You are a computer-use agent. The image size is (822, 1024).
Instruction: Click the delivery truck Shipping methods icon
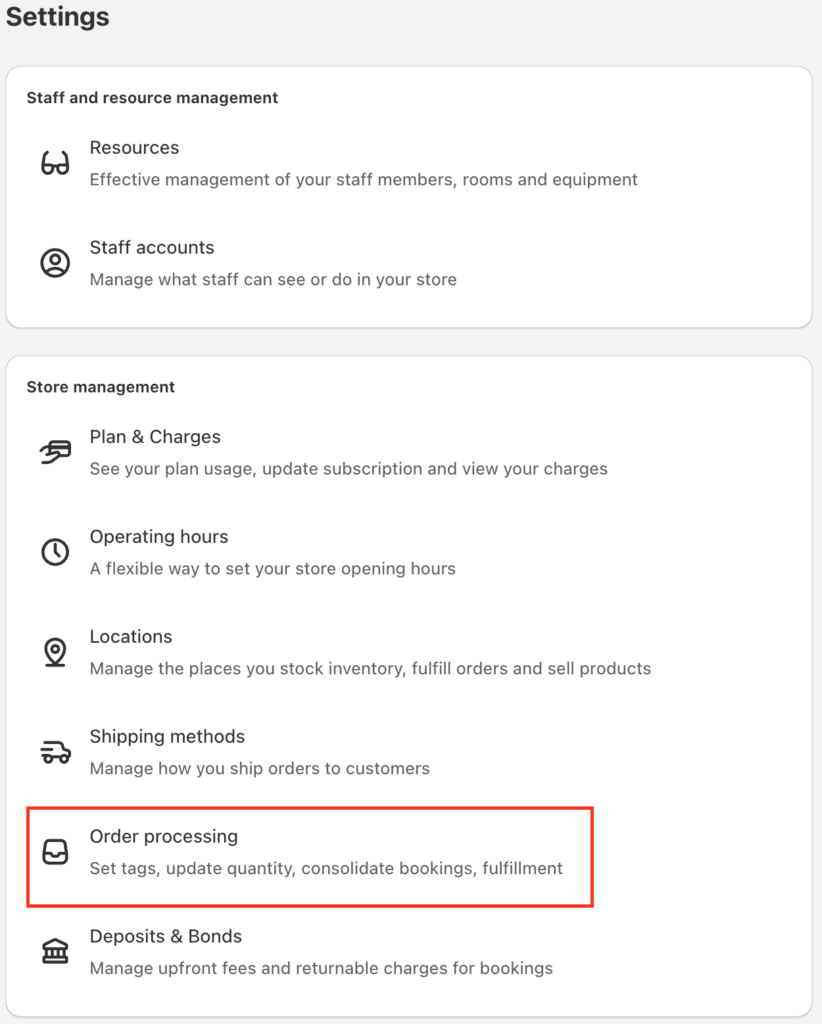[x=55, y=752]
